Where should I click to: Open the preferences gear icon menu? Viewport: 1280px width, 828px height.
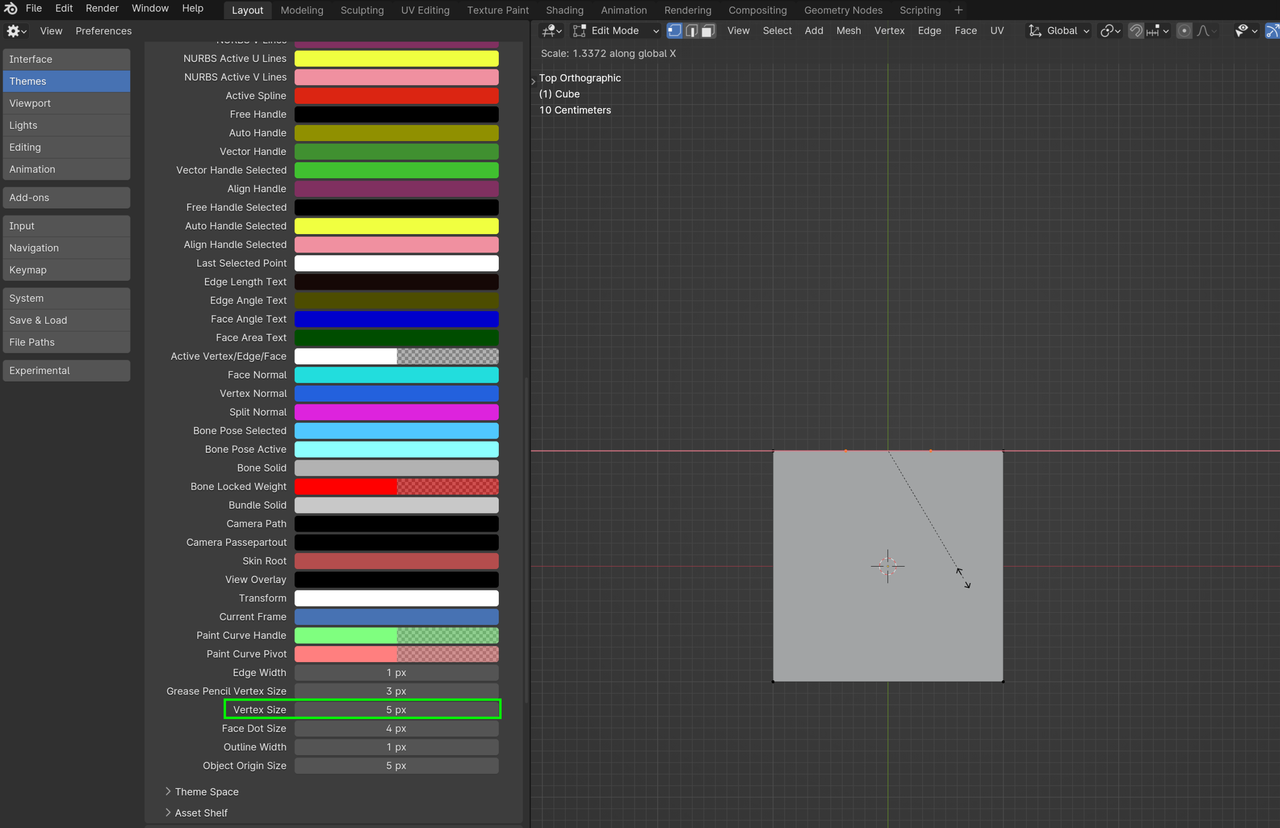coord(15,31)
